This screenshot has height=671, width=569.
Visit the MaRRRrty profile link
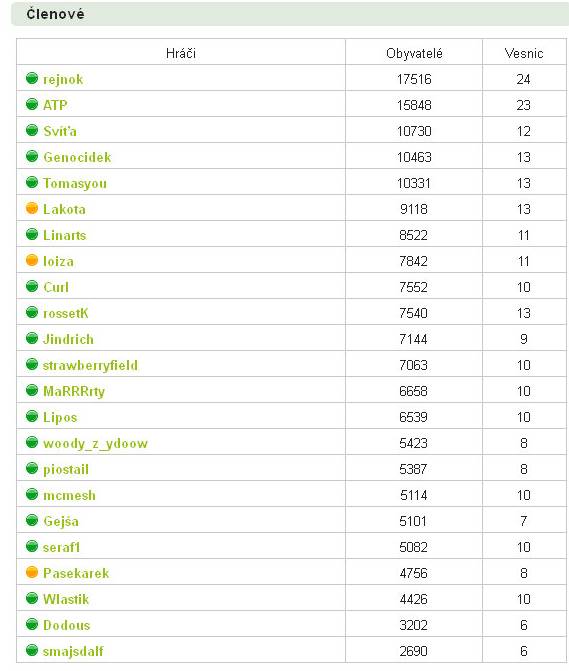click(x=74, y=391)
